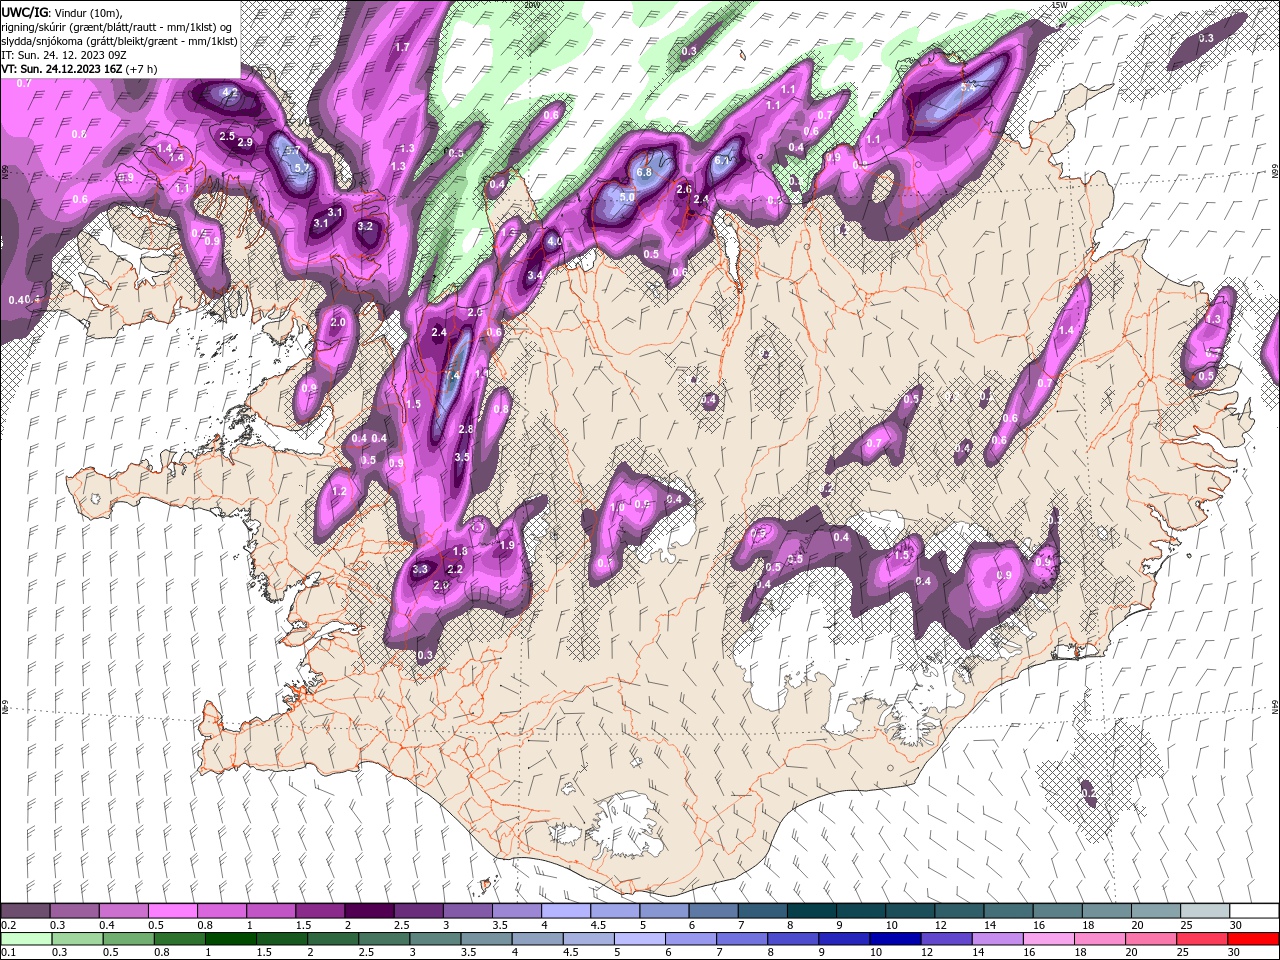The width and height of the screenshot is (1280, 960).
Task: Click the 'slydda/snjókoma' legend description line
Action: (x=119, y=41)
